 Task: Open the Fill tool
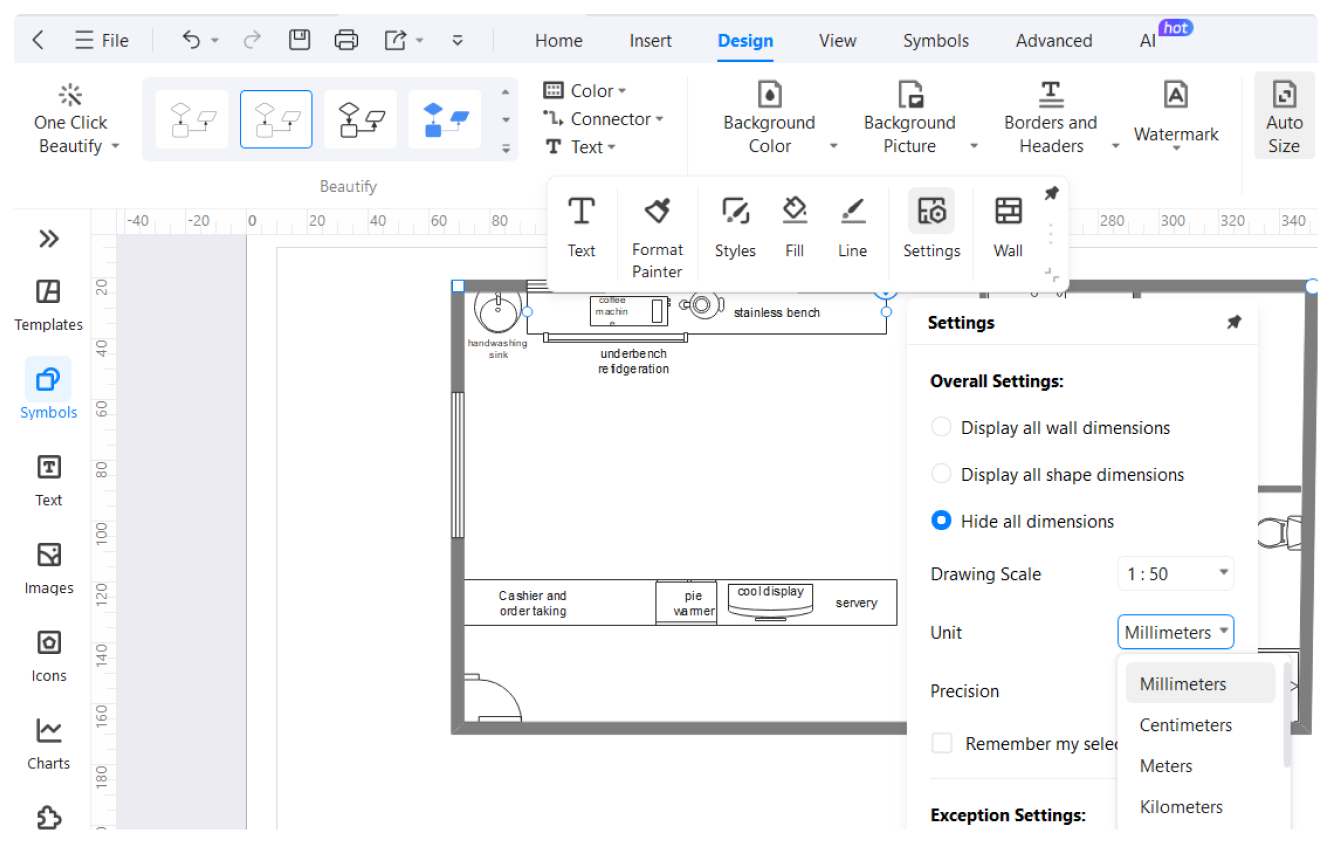click(x=795, y=227)
